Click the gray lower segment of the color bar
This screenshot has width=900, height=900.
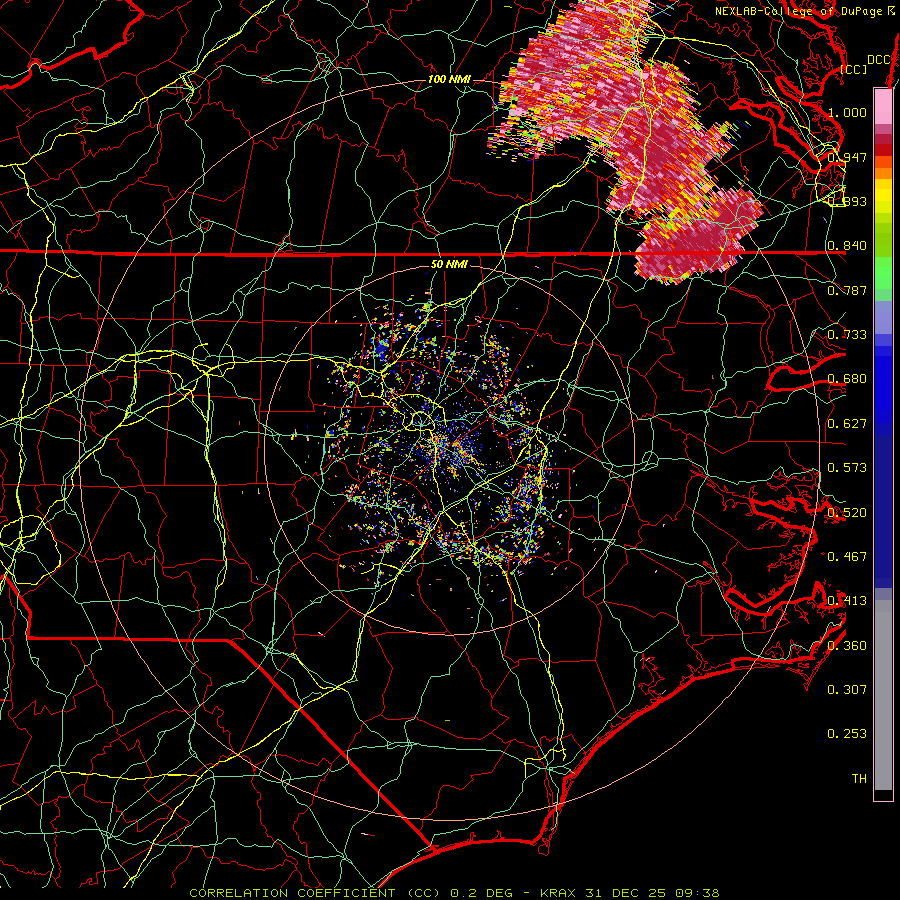(883, 695)
